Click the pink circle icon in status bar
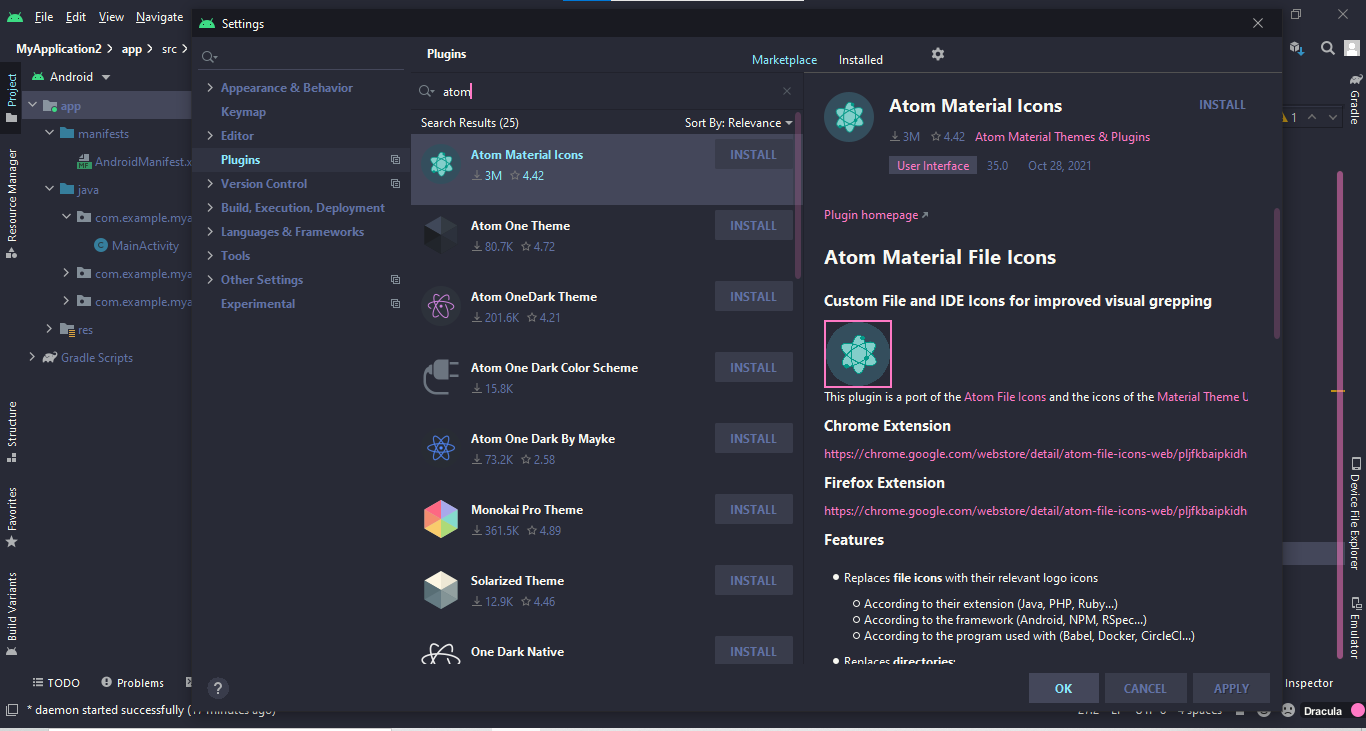Image resolution: width=1366 pixels, height=731 pixels. click(x=1357, y=711)
